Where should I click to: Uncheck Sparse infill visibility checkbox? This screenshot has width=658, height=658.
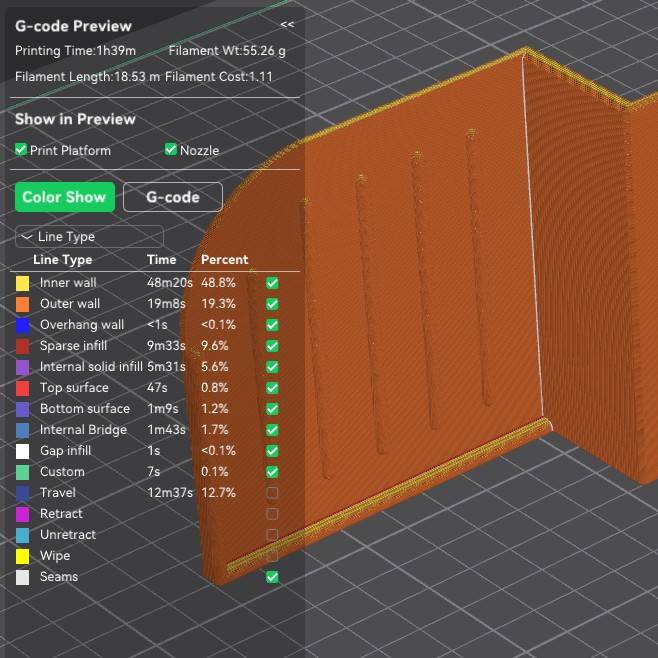point(272,346)
